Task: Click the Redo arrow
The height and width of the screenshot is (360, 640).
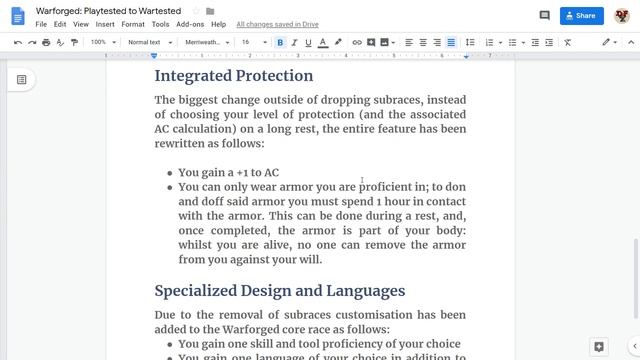Action: pos(32,42)
